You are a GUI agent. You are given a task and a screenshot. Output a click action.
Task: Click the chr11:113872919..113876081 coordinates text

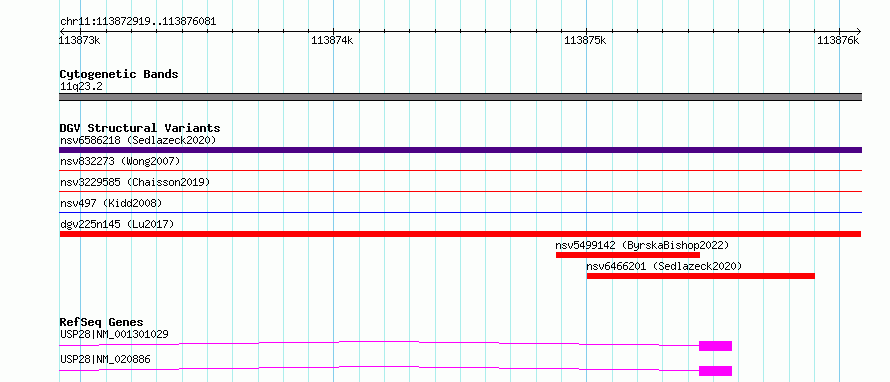[138, 22]
